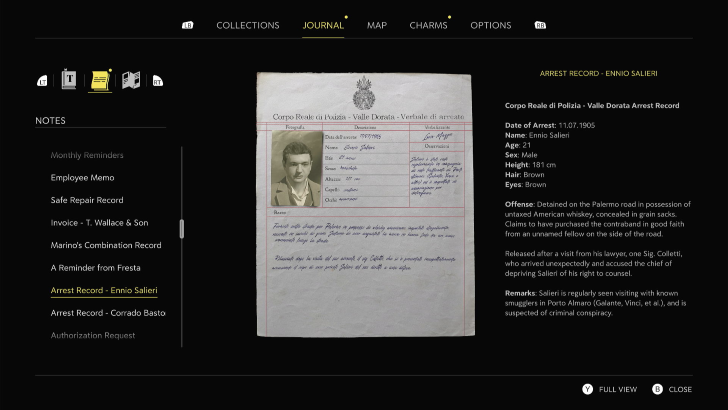Viewport: 728px width, 410px height.
Task: Switch to the Collections tab
Action: [247, 25]
